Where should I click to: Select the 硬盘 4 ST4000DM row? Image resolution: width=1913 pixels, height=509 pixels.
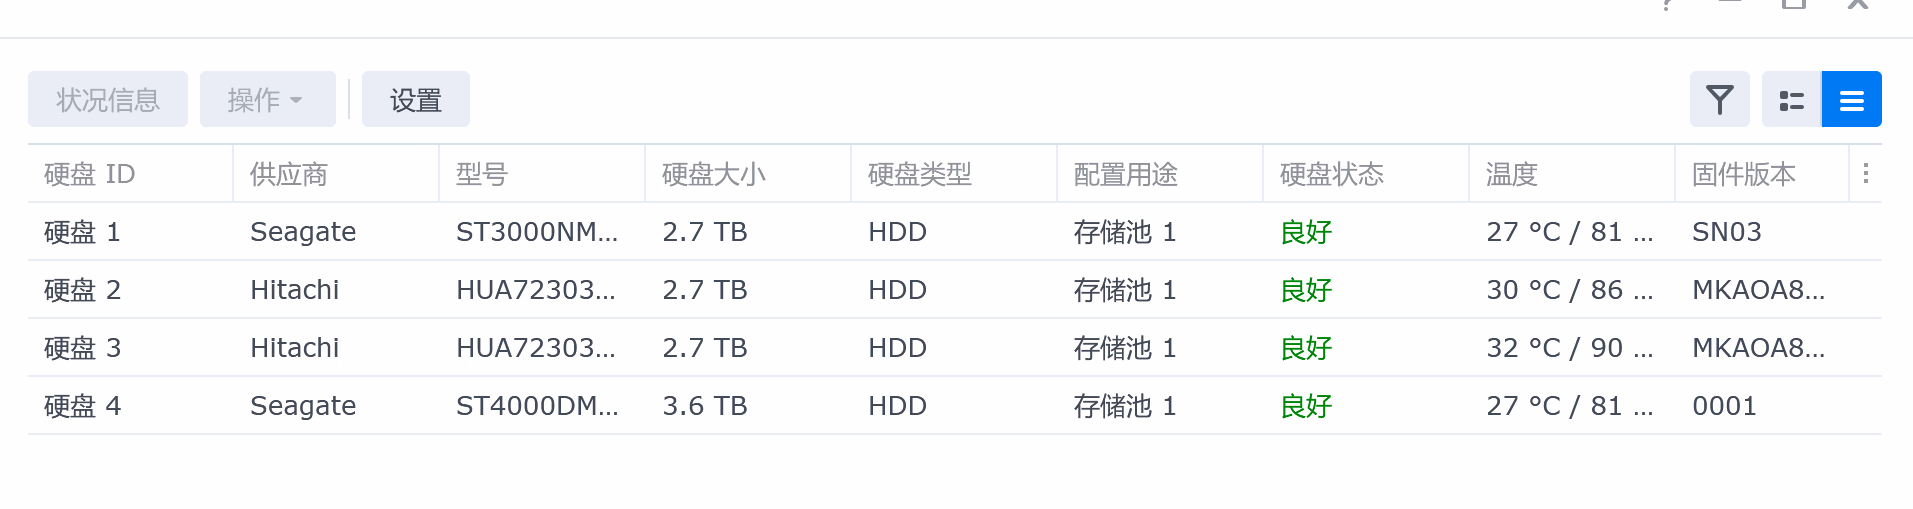pos(955,406)
